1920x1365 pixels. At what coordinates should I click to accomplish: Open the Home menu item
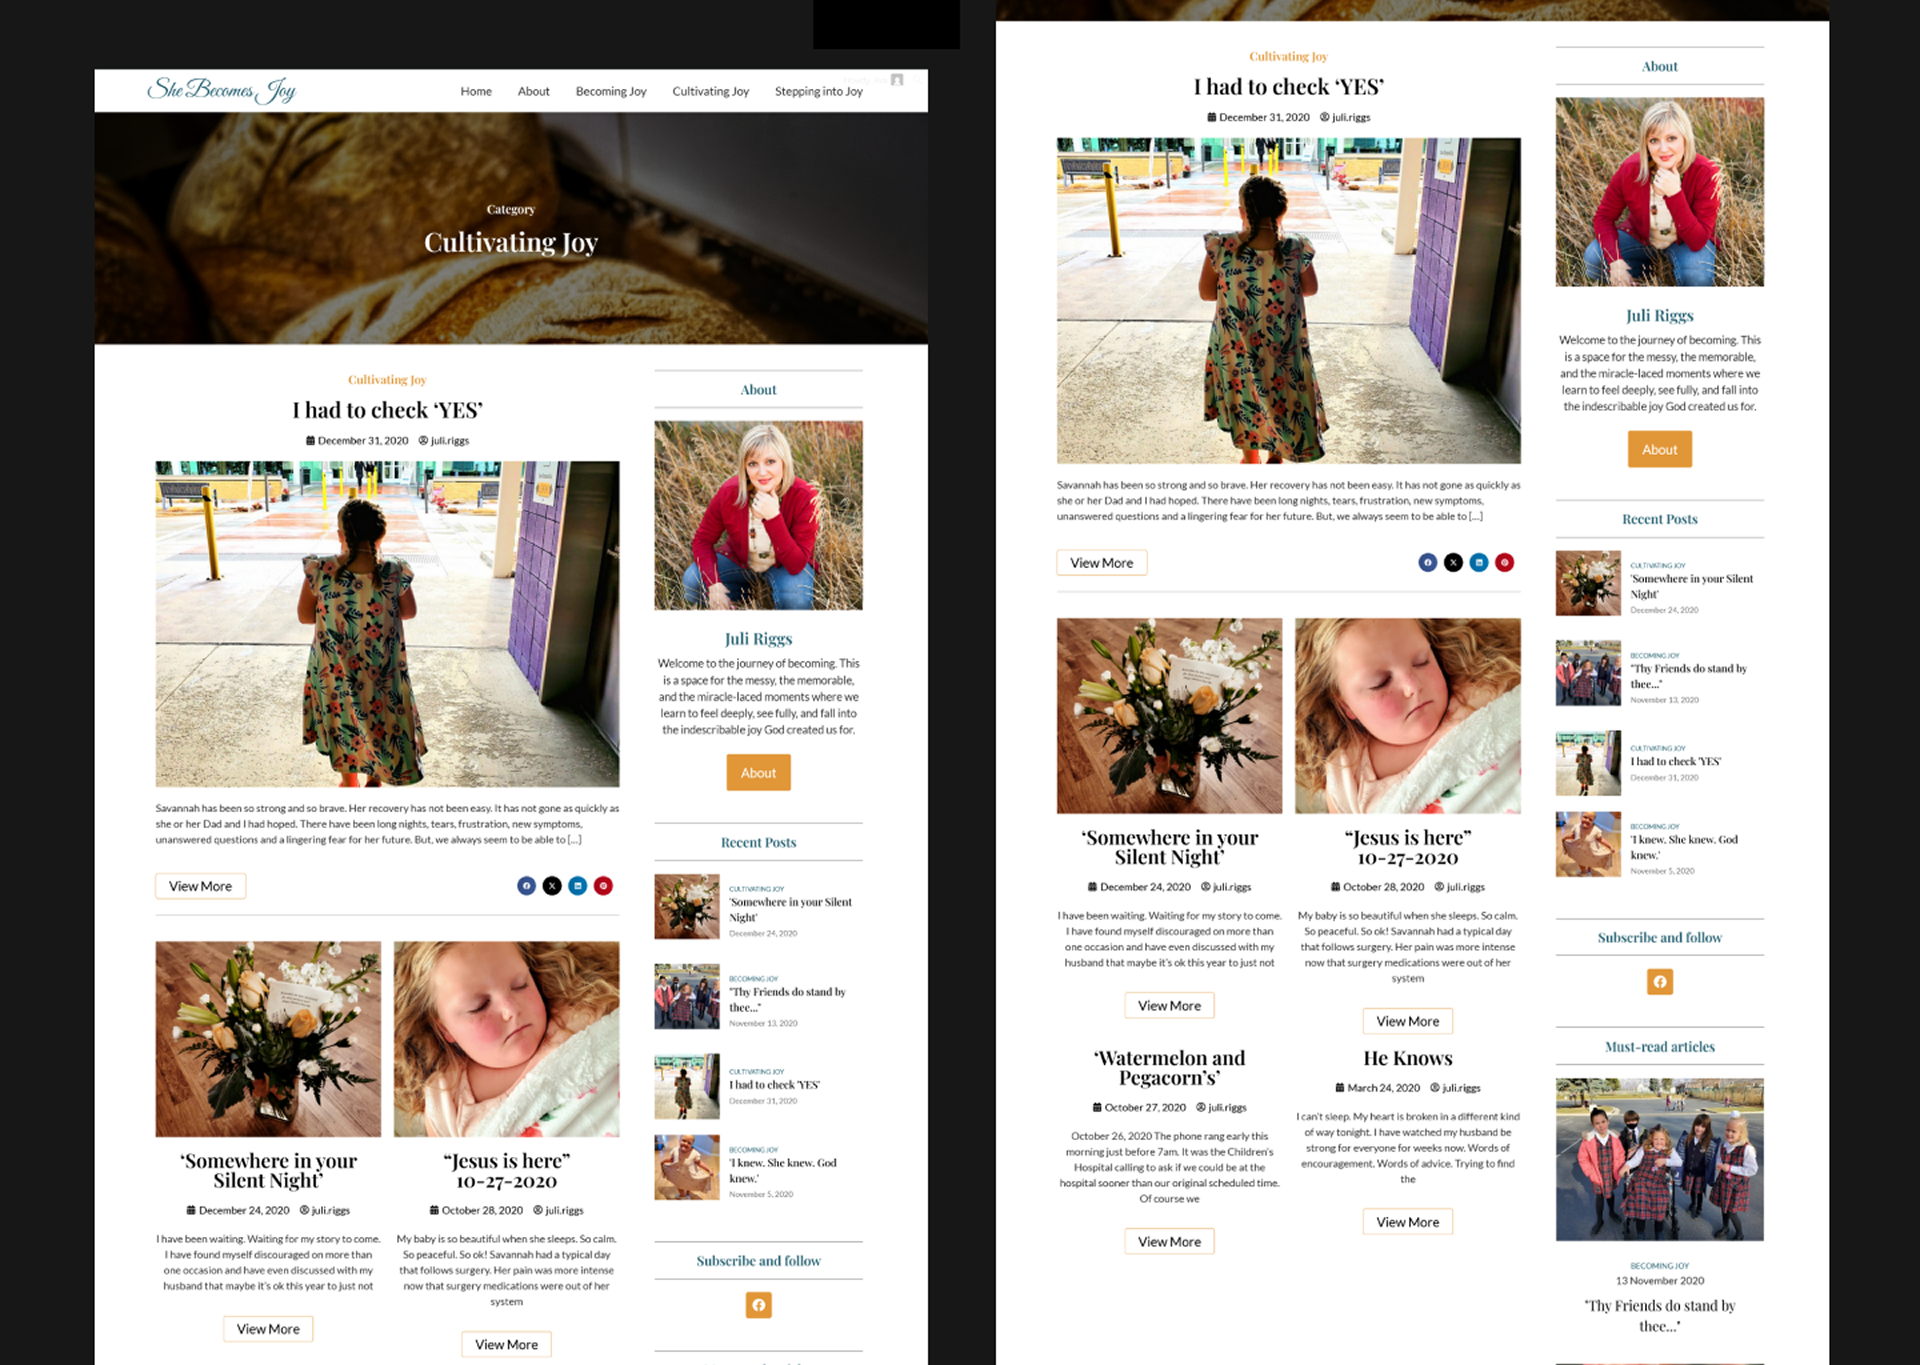tap(476, 91)
